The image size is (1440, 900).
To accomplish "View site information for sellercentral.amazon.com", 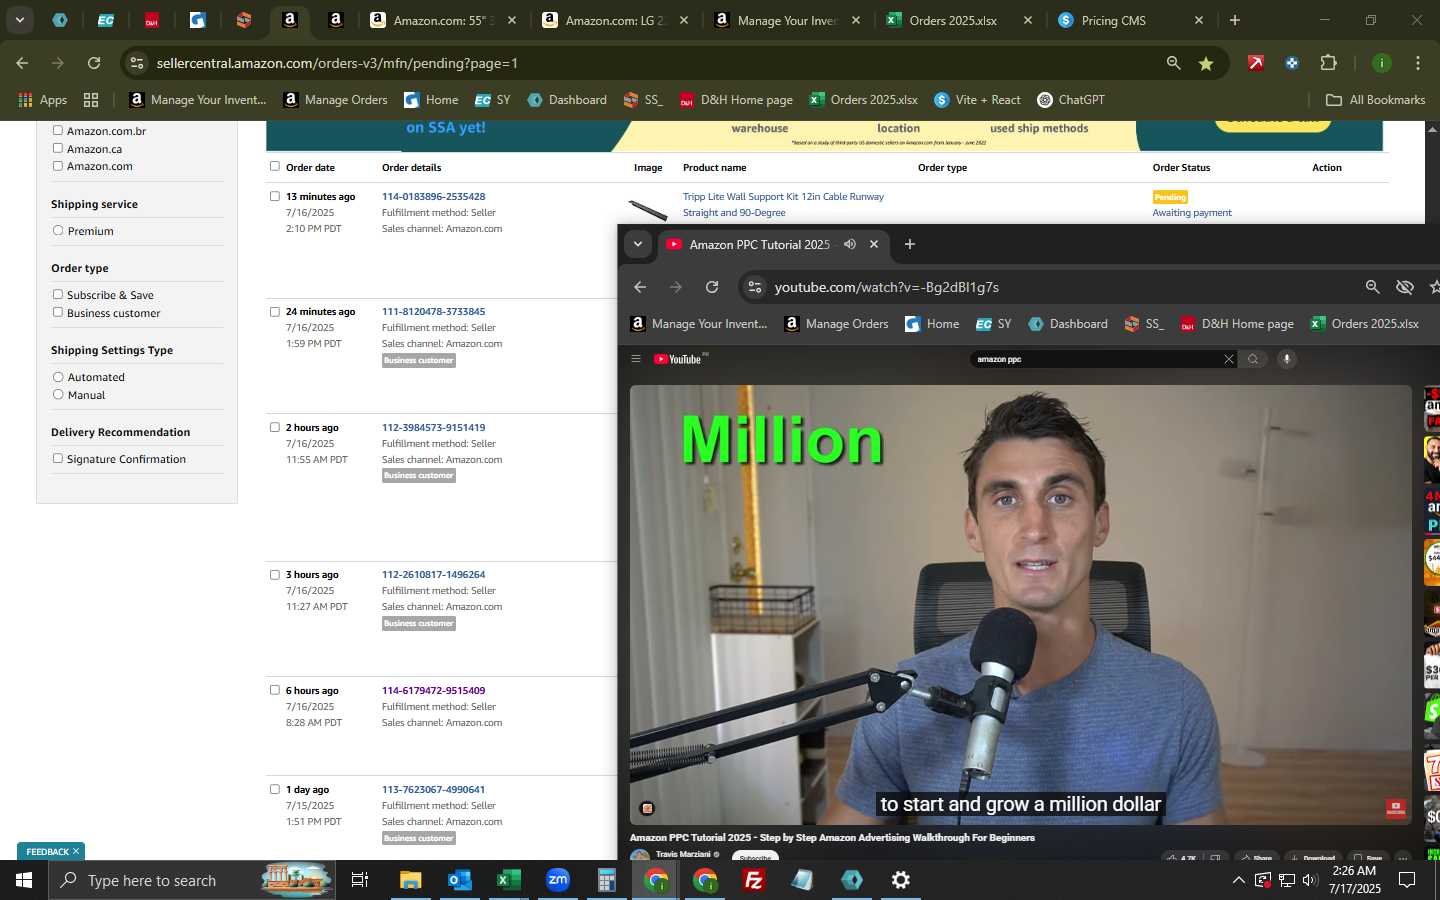I will click(137, 63).
